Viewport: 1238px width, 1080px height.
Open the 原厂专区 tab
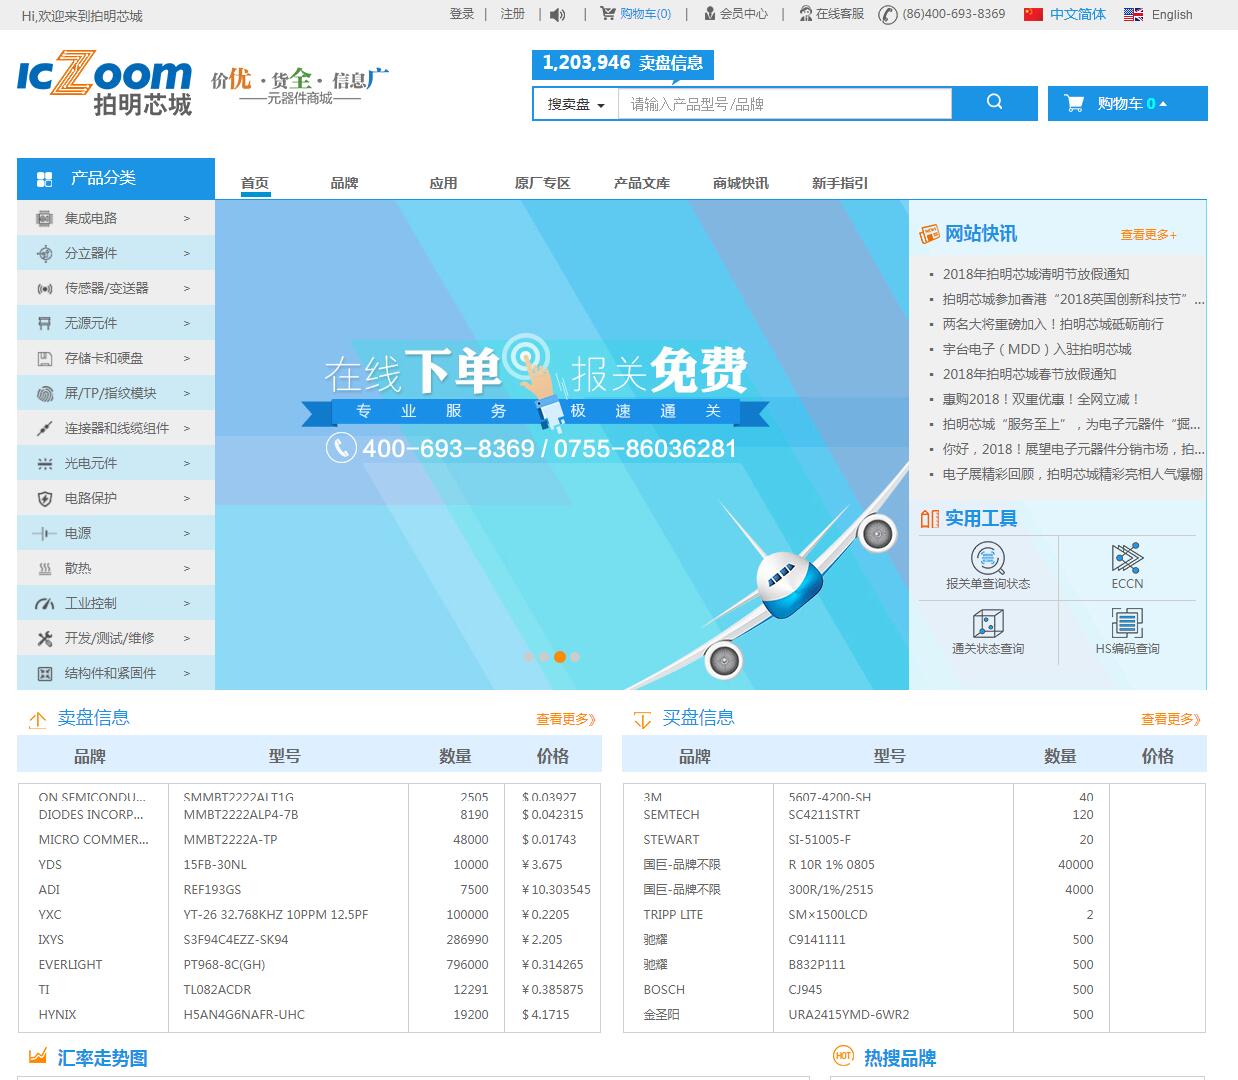(542, 183)
